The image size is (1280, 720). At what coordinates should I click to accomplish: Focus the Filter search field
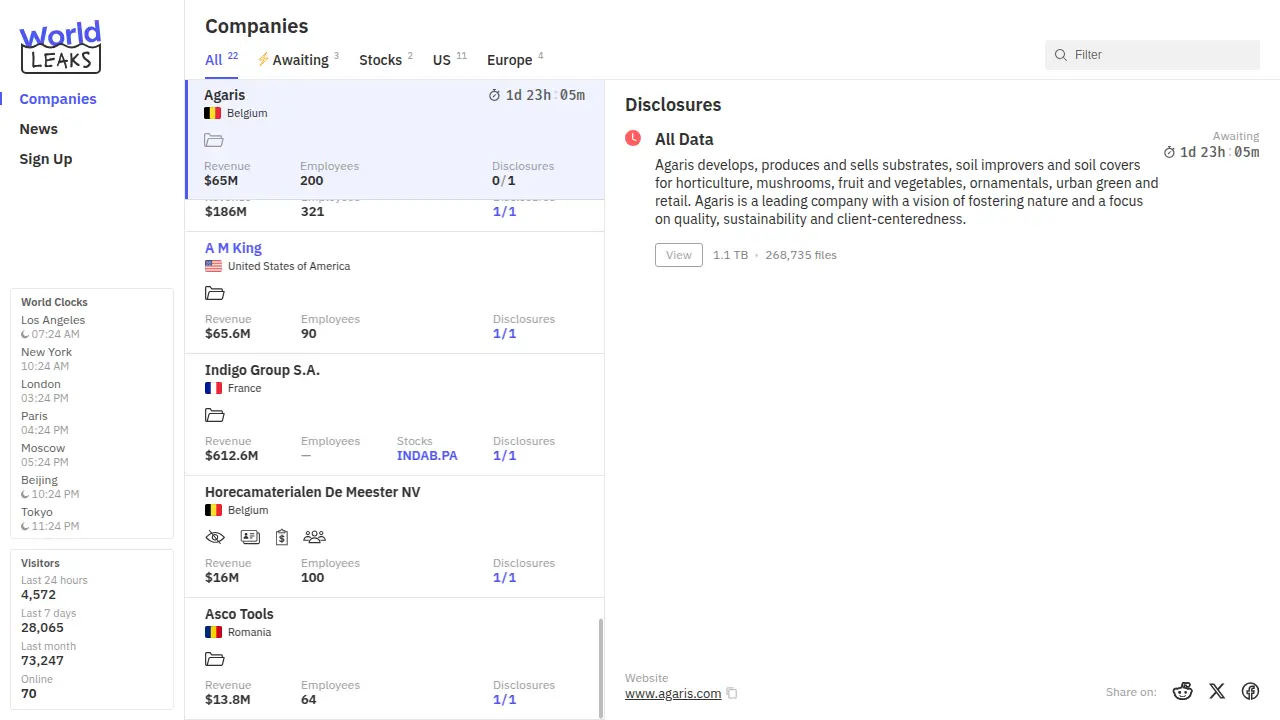[1160, 55]
